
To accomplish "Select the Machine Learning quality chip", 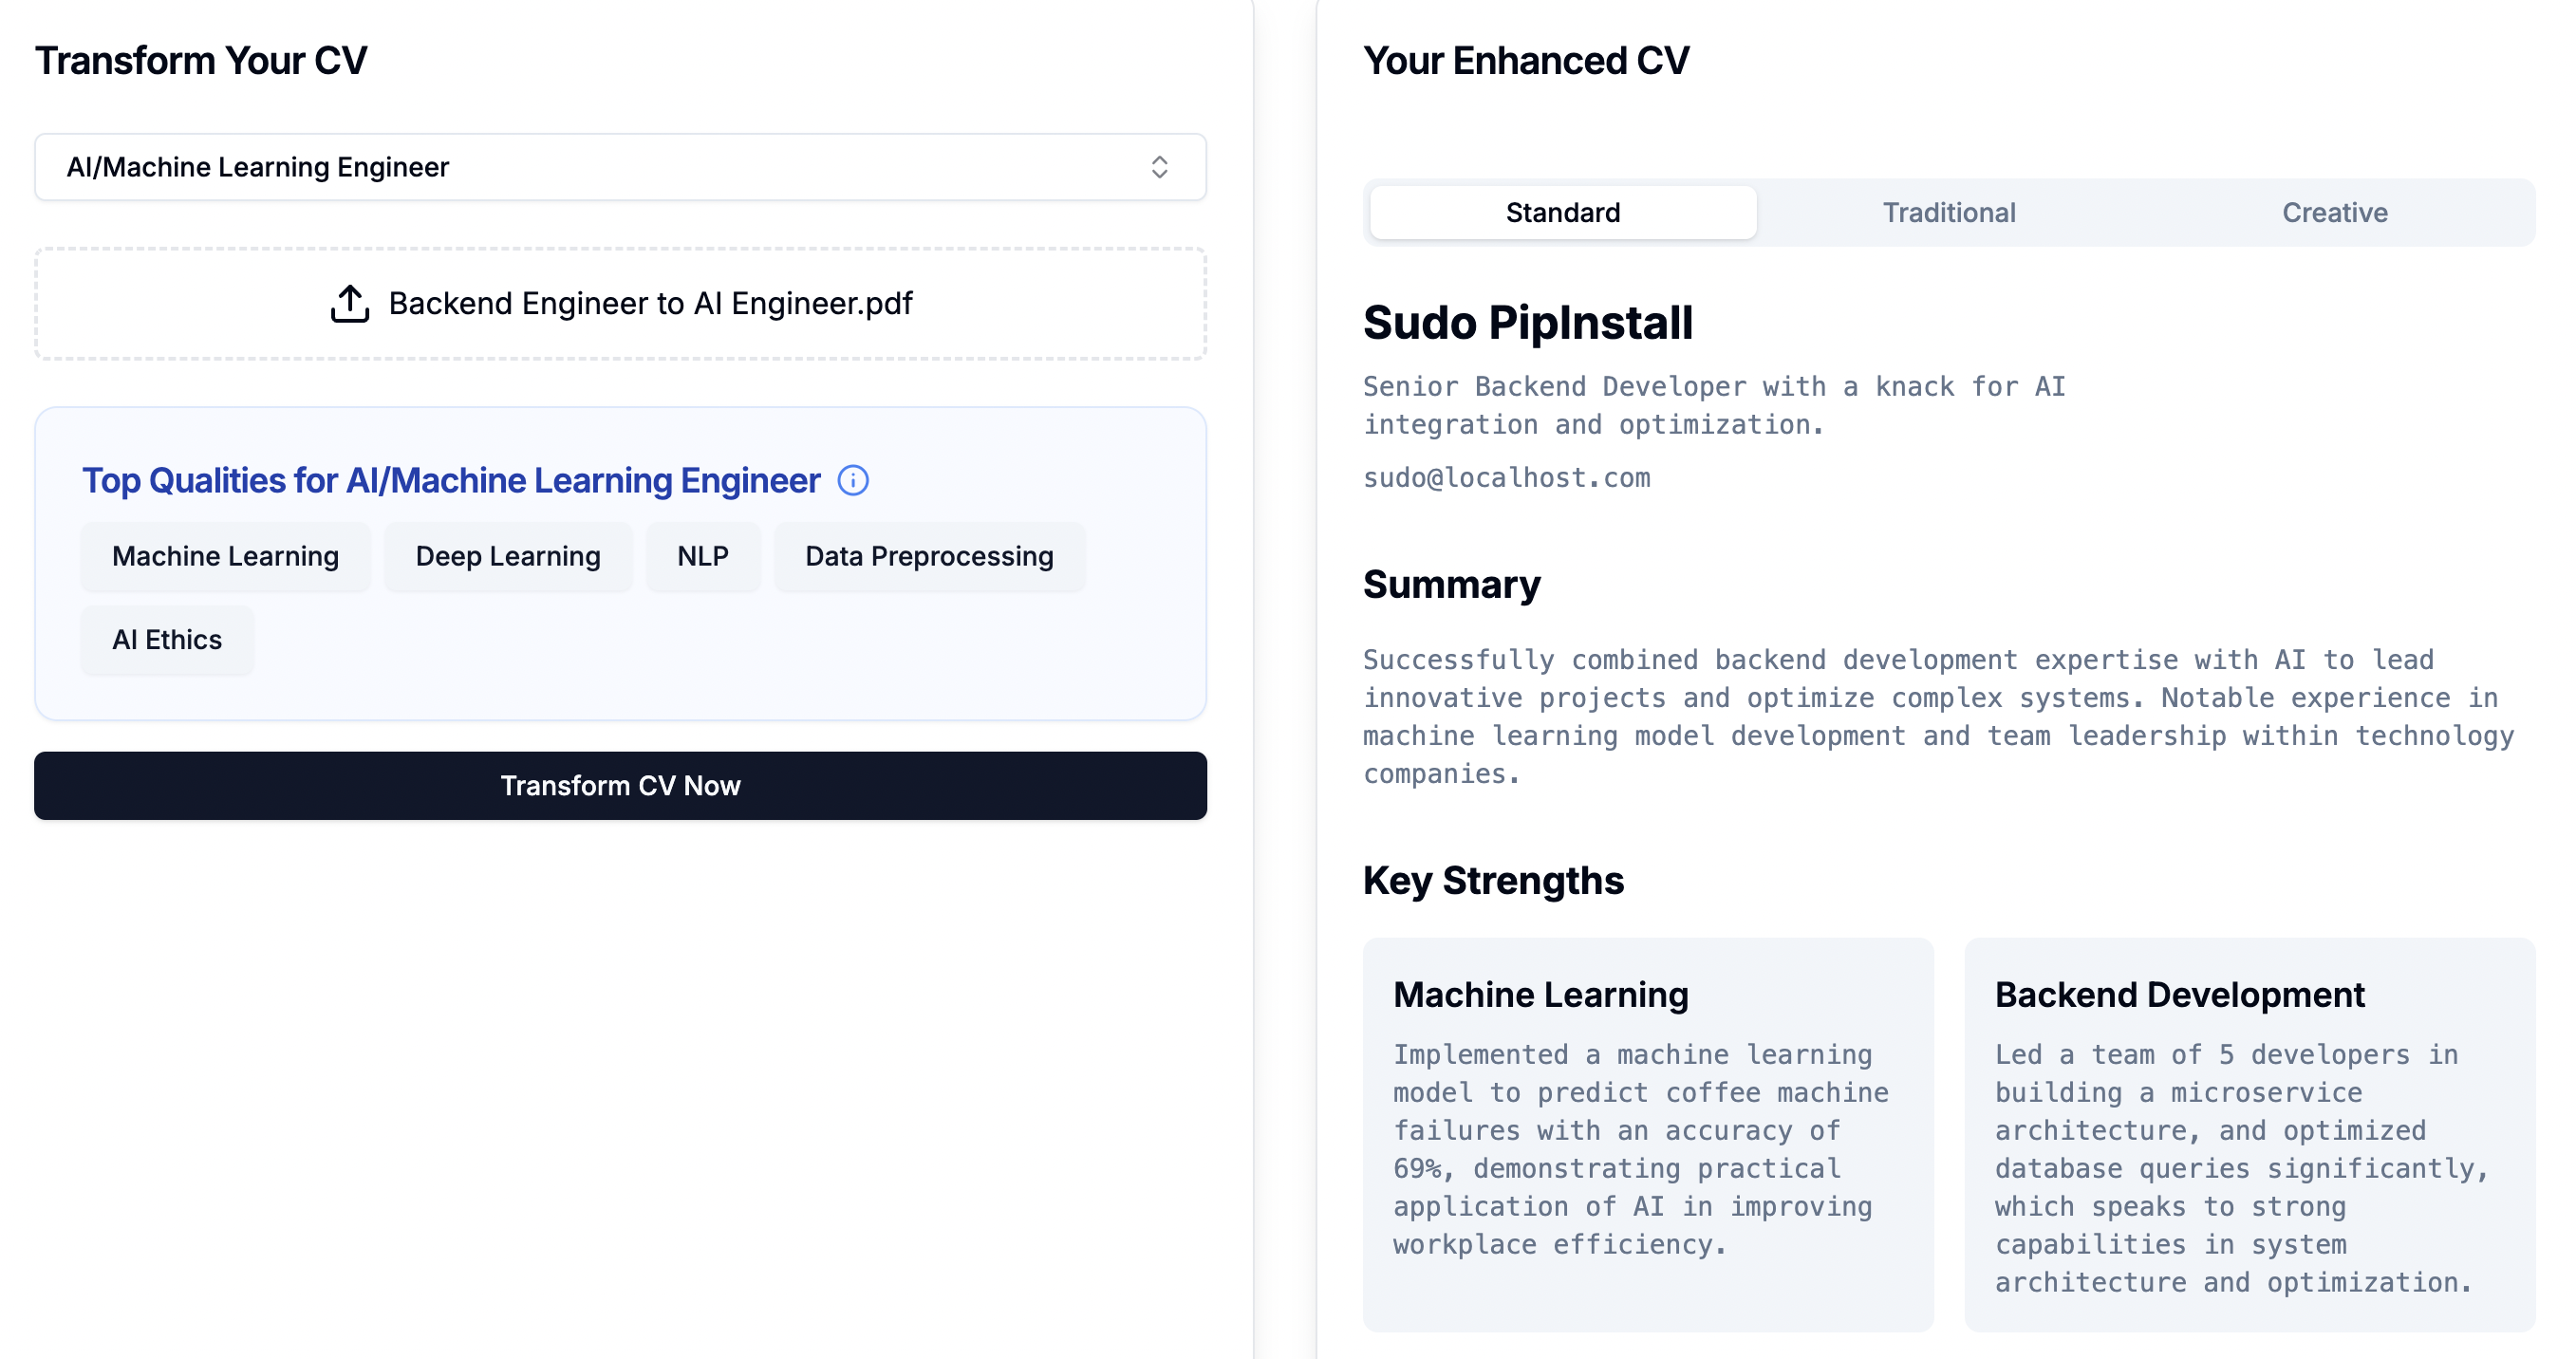I will point(225,557).
